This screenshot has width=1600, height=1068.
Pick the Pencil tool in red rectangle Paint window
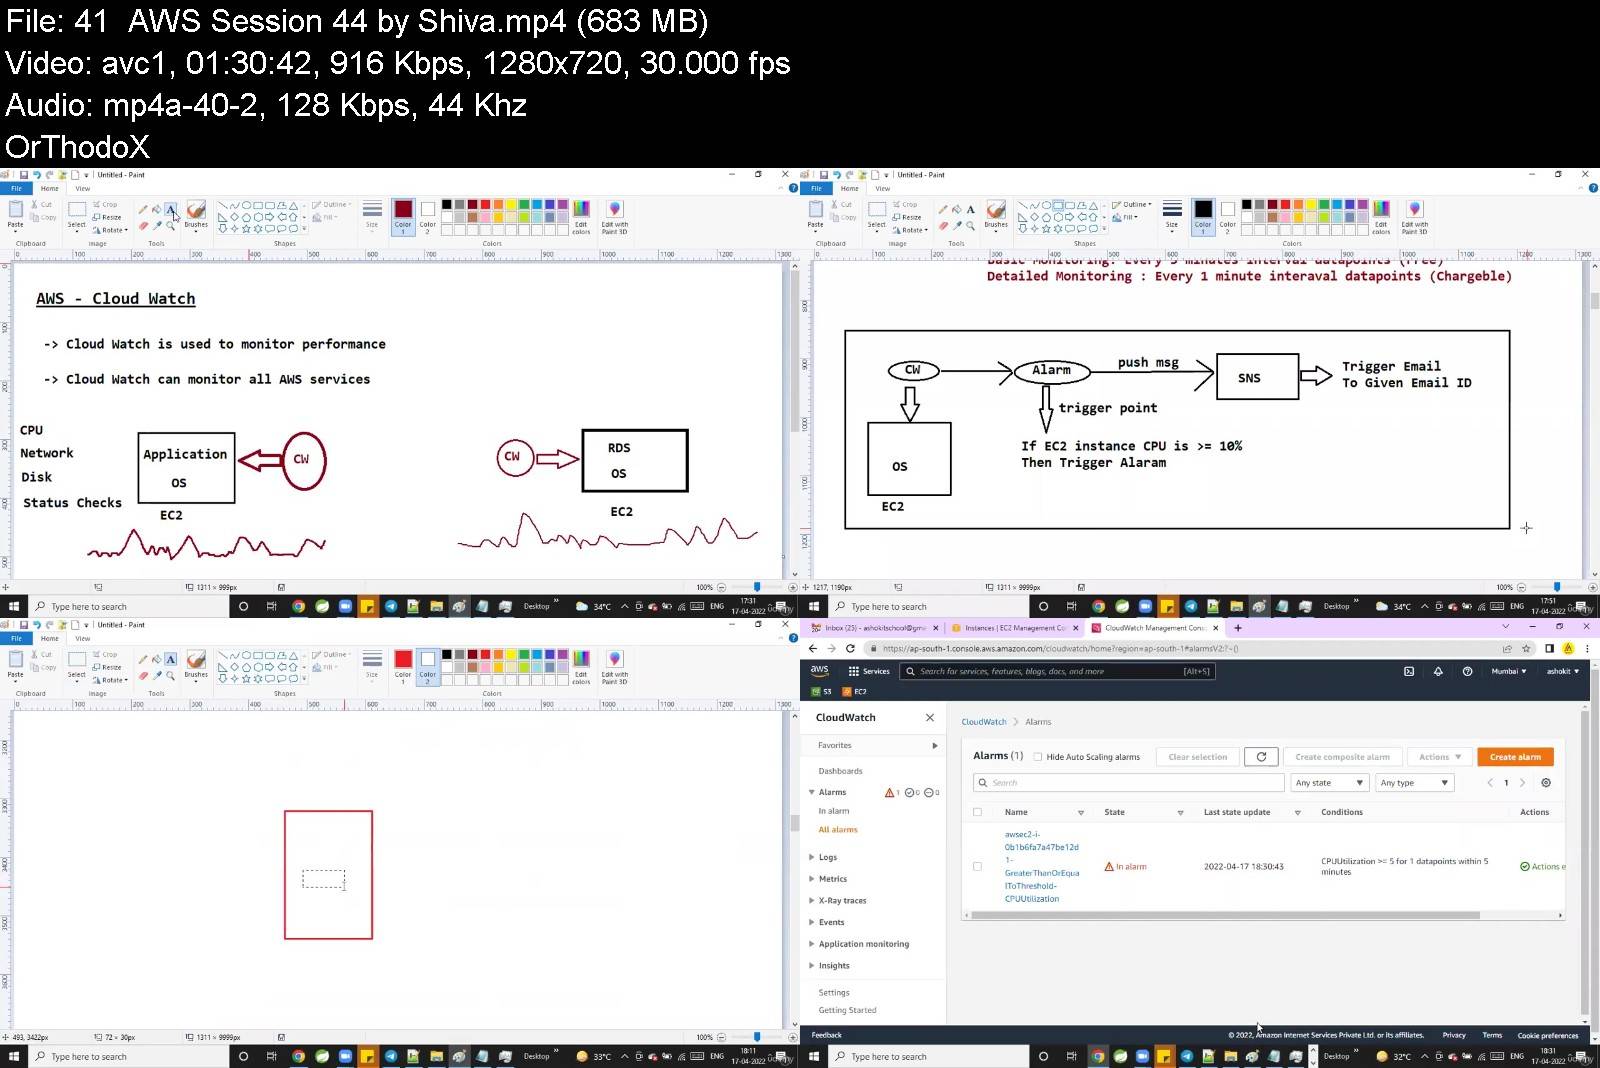click(144, 660)
